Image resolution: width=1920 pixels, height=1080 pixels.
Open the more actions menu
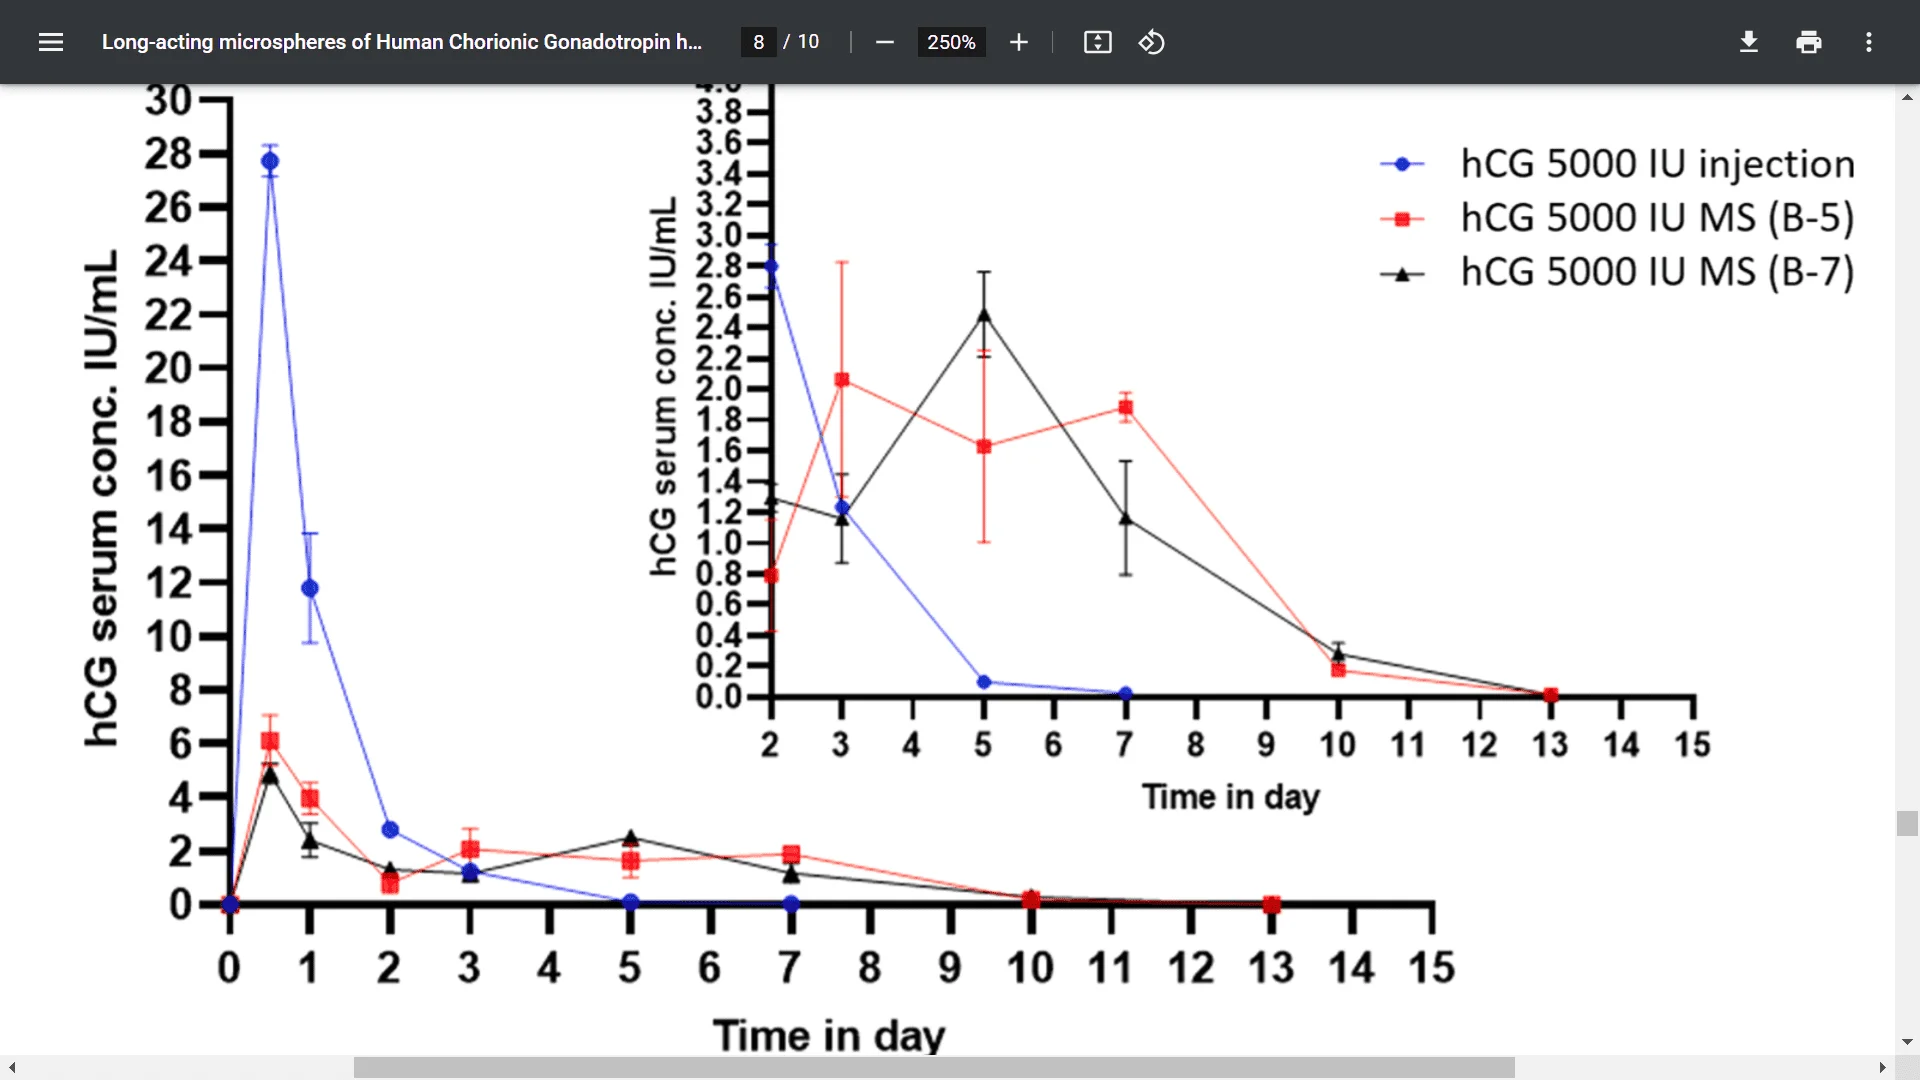pos(1868,42)
